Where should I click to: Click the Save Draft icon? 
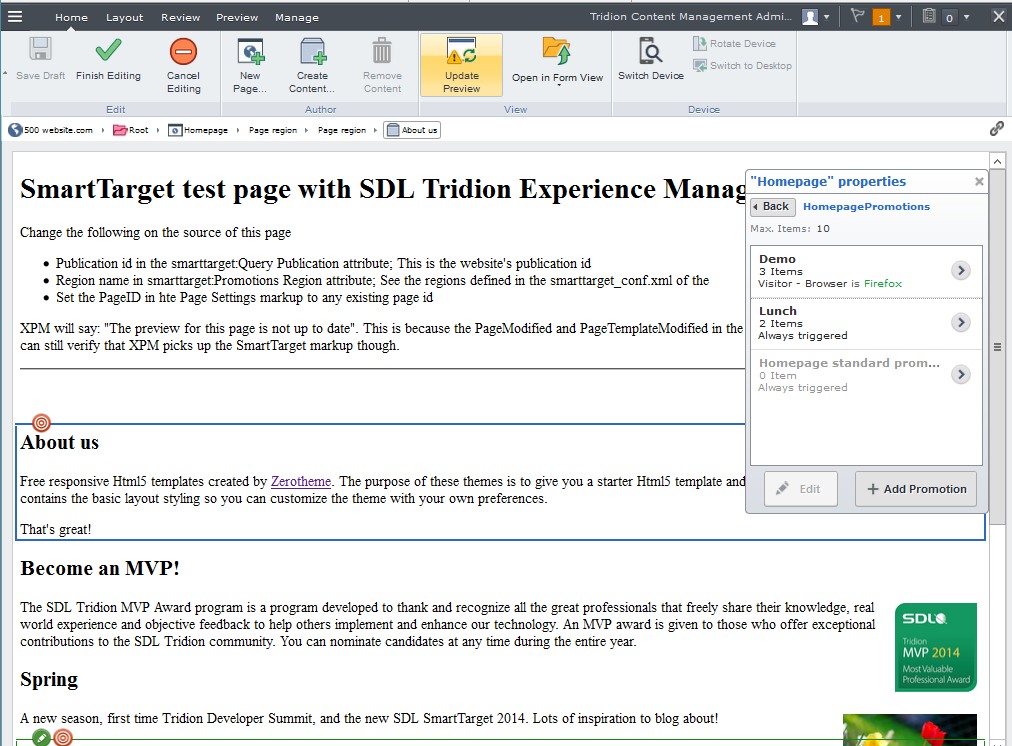coord(40,50)
